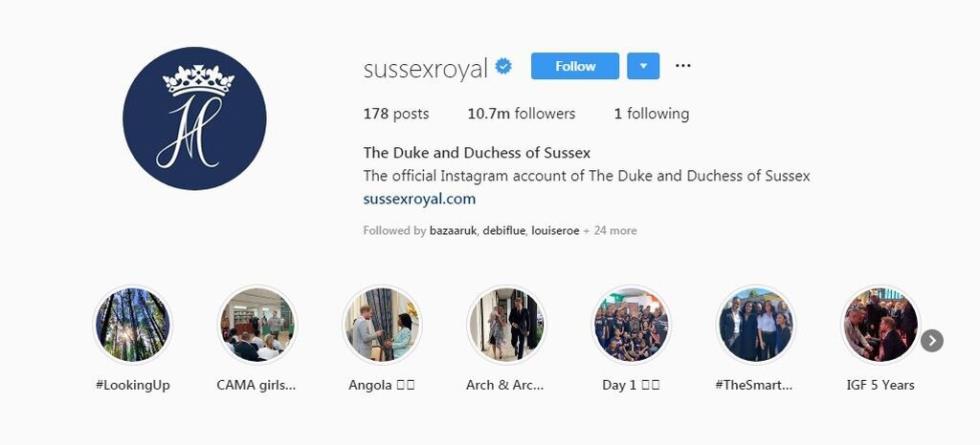Viewport: 980px width, 445px height.
Task: Open bazaaruk mutual follower profile
Action: [452, 231]
